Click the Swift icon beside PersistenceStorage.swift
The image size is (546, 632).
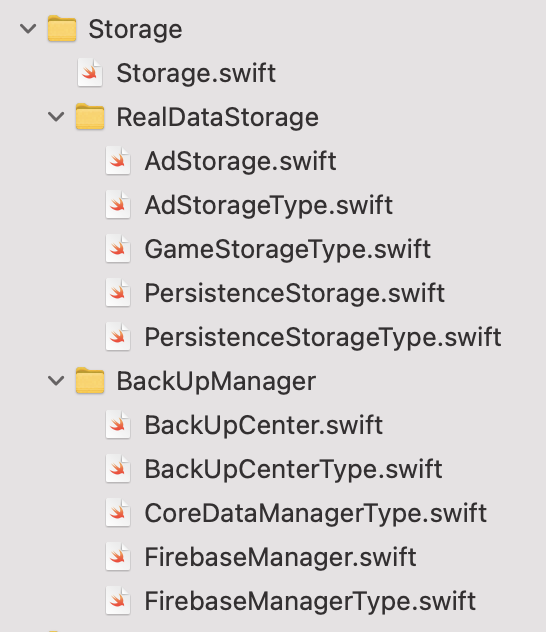click(x=118, y=293)
